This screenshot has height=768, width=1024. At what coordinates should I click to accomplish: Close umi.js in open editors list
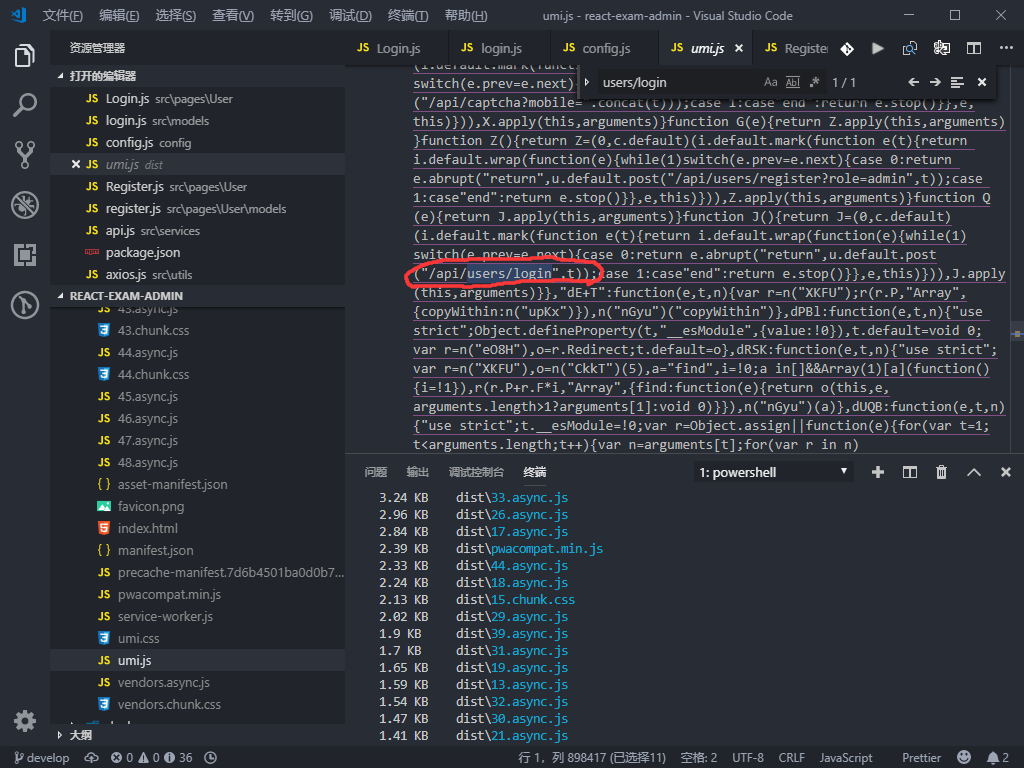coord(76,165)
